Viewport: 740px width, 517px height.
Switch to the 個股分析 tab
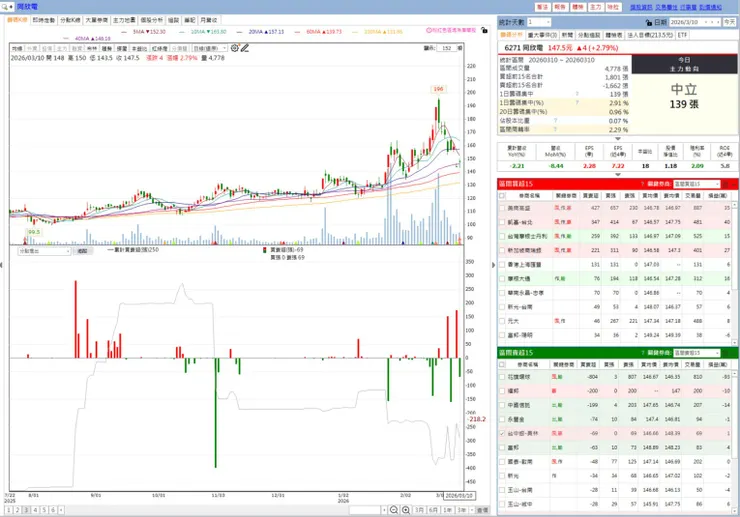pos(151,20)
